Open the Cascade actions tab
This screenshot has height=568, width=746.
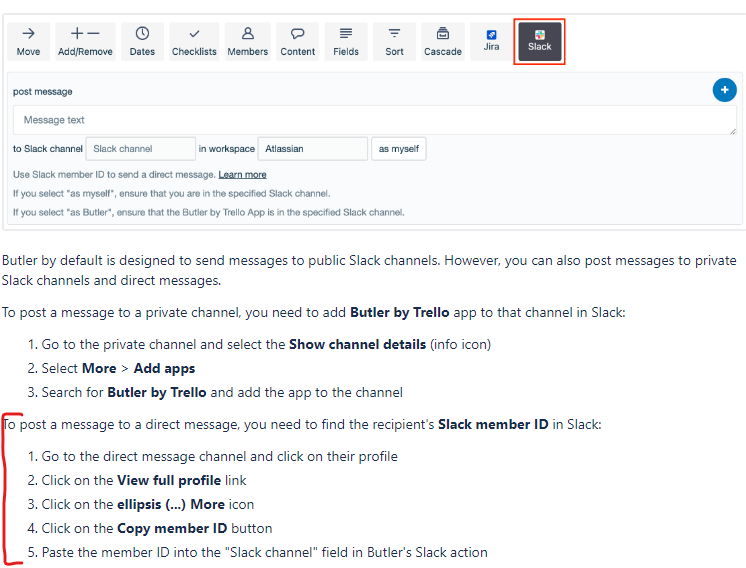(443, 41)
